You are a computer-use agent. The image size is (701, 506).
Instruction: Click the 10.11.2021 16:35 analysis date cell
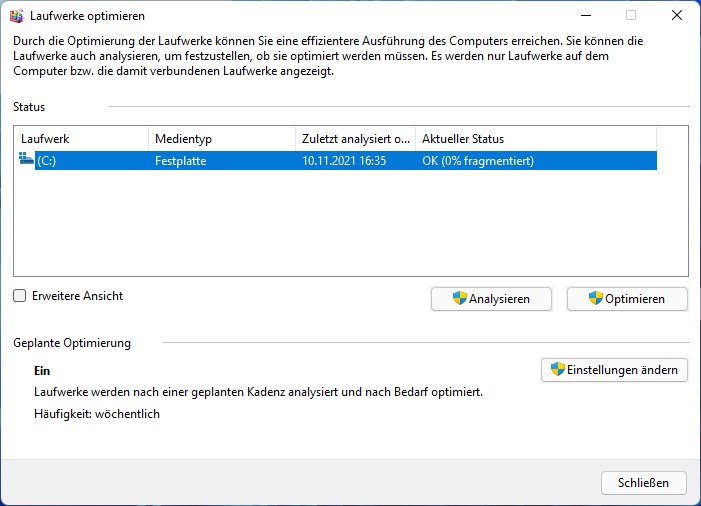coord(344,160)
